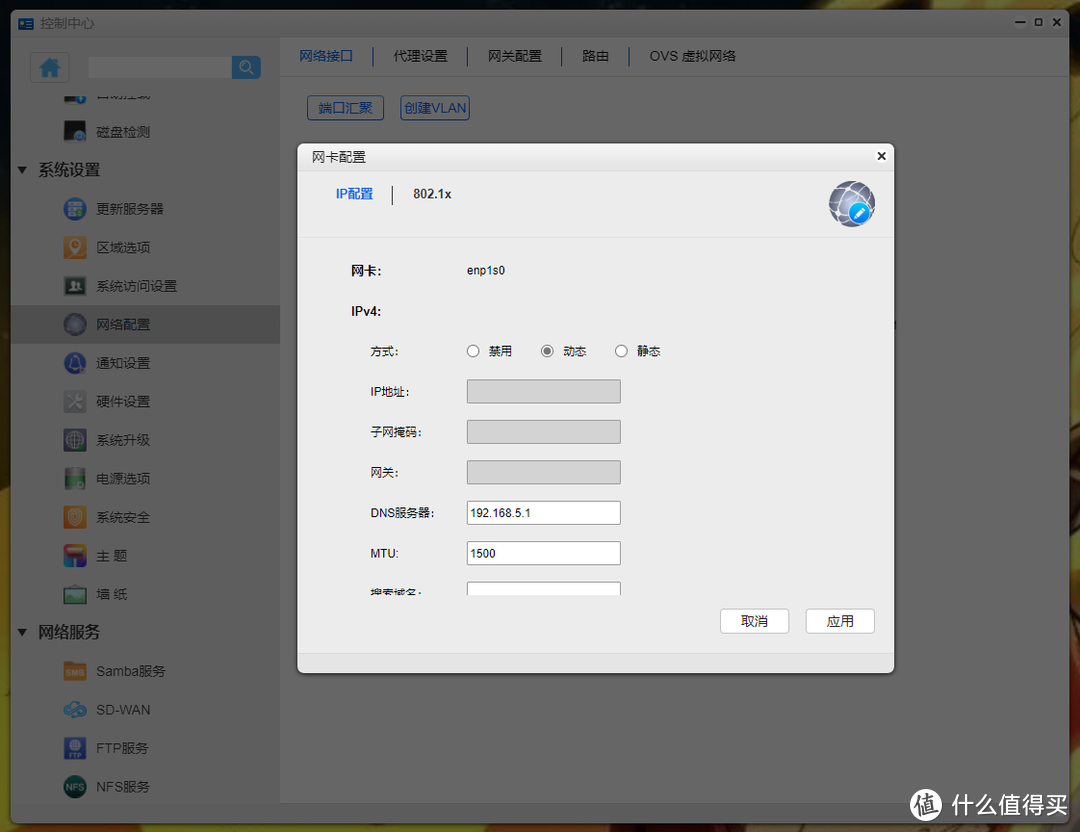Click the NFS服务 icon
1080x832 pixels.
74,786
